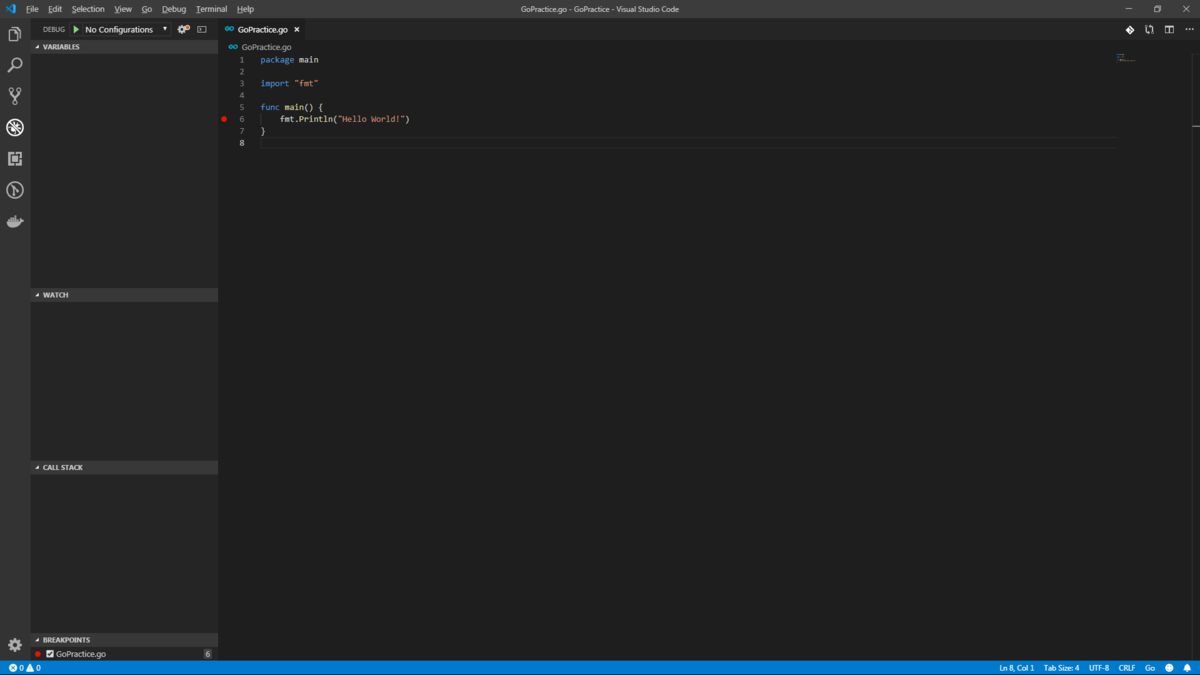
Task: Open the Terminal menu
Action: [x=211, y=9]
